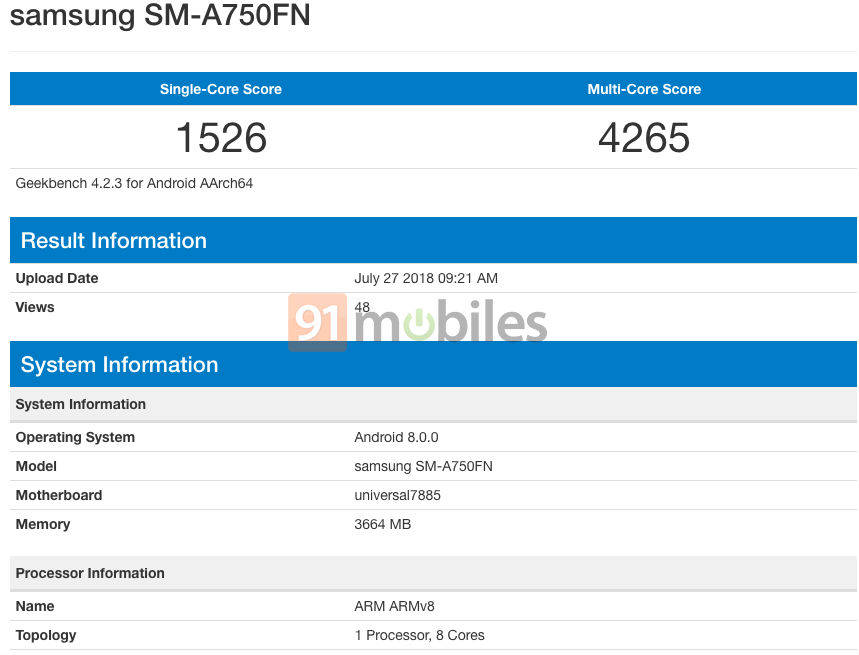Click the single-core score value 1526
Screen dimensions: 859x655
click(221, 138)
